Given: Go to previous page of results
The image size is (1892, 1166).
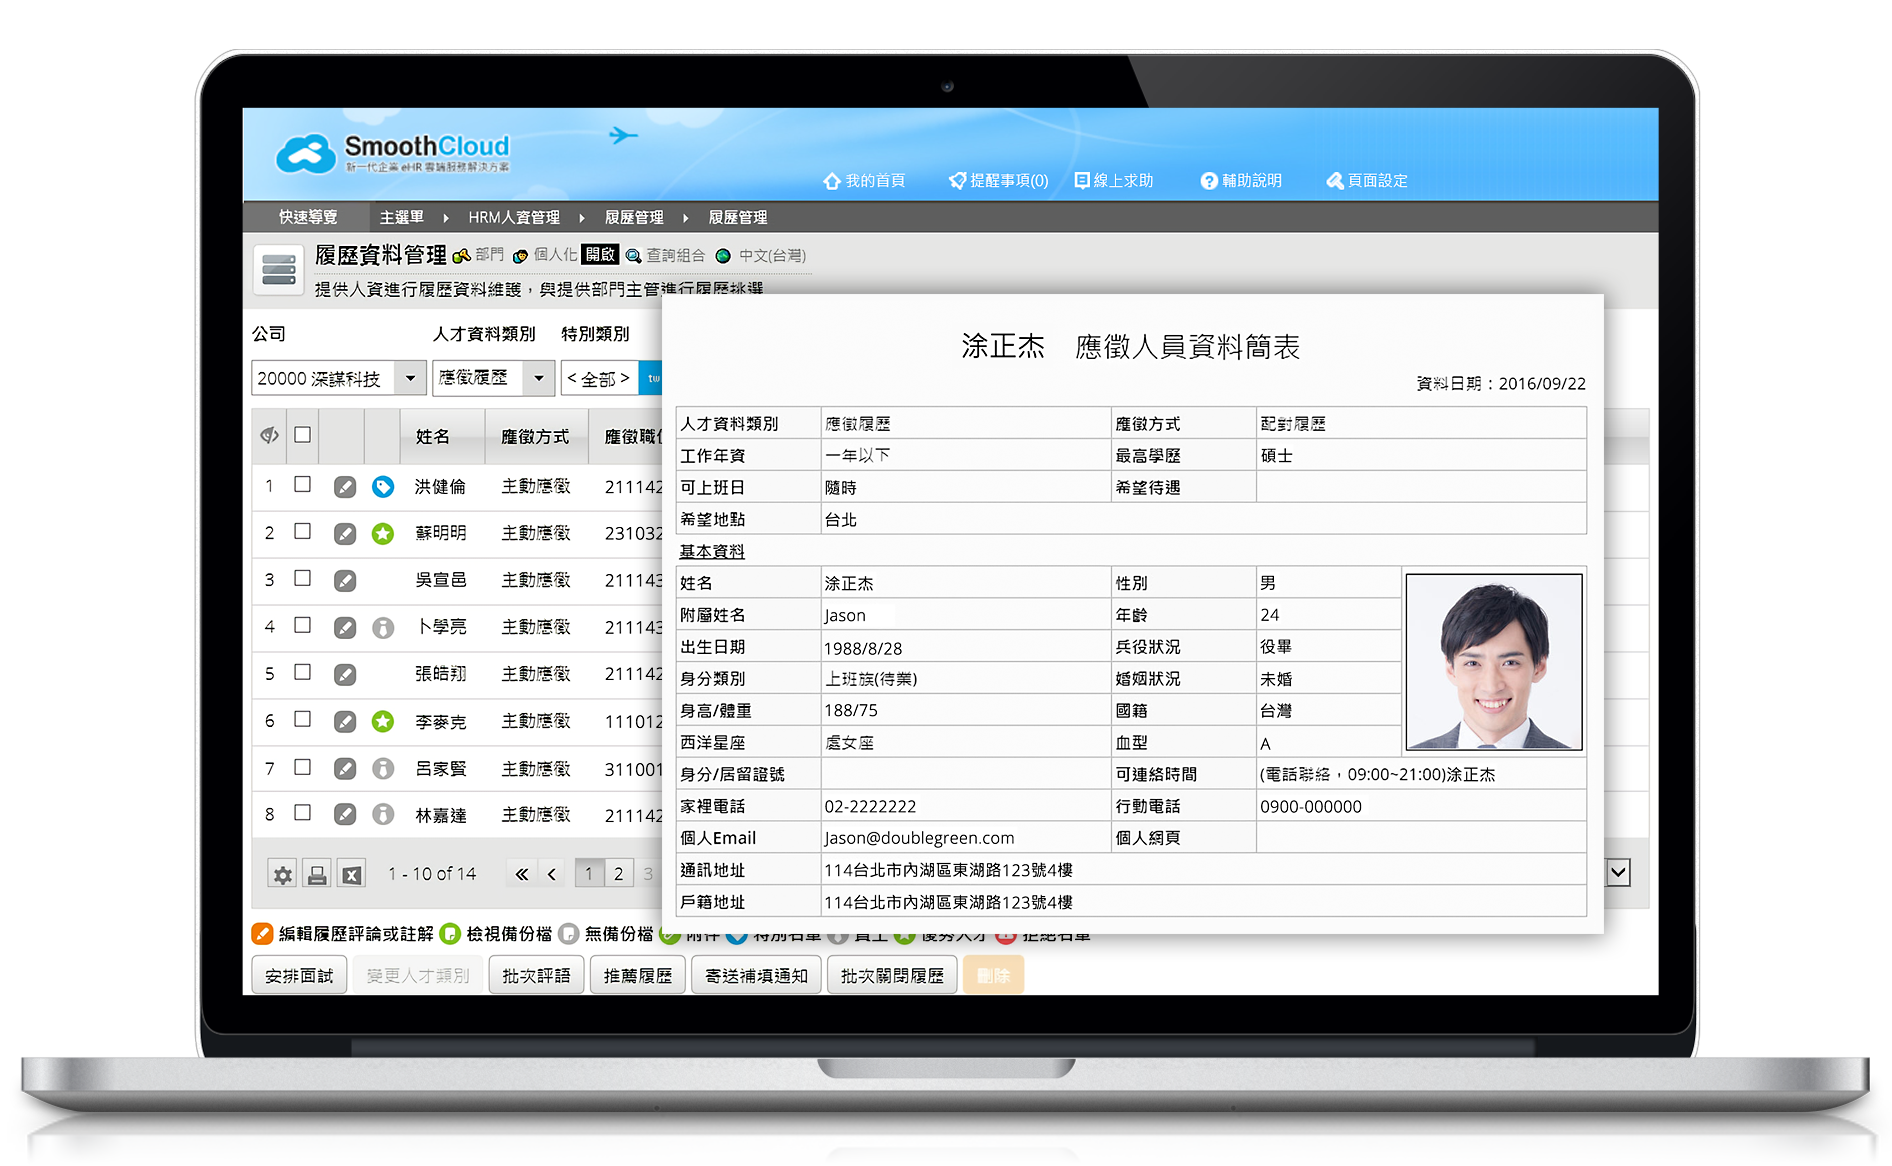Looking at the screenshot, I should click(x=552, y=874).
